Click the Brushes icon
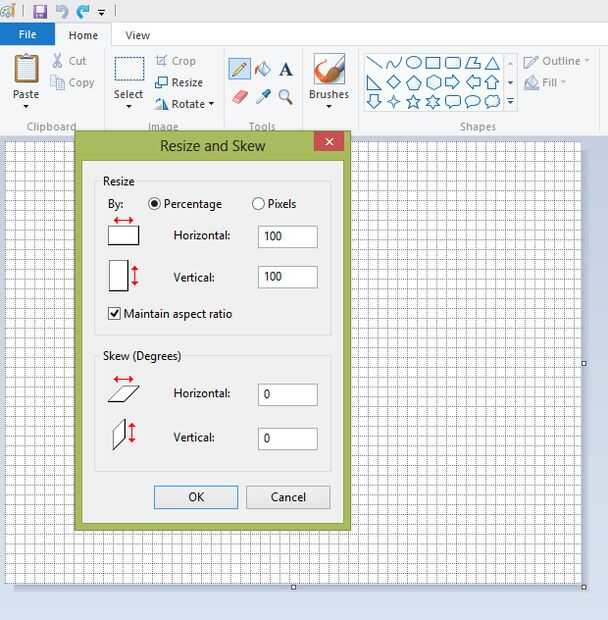 coord(329,69)
